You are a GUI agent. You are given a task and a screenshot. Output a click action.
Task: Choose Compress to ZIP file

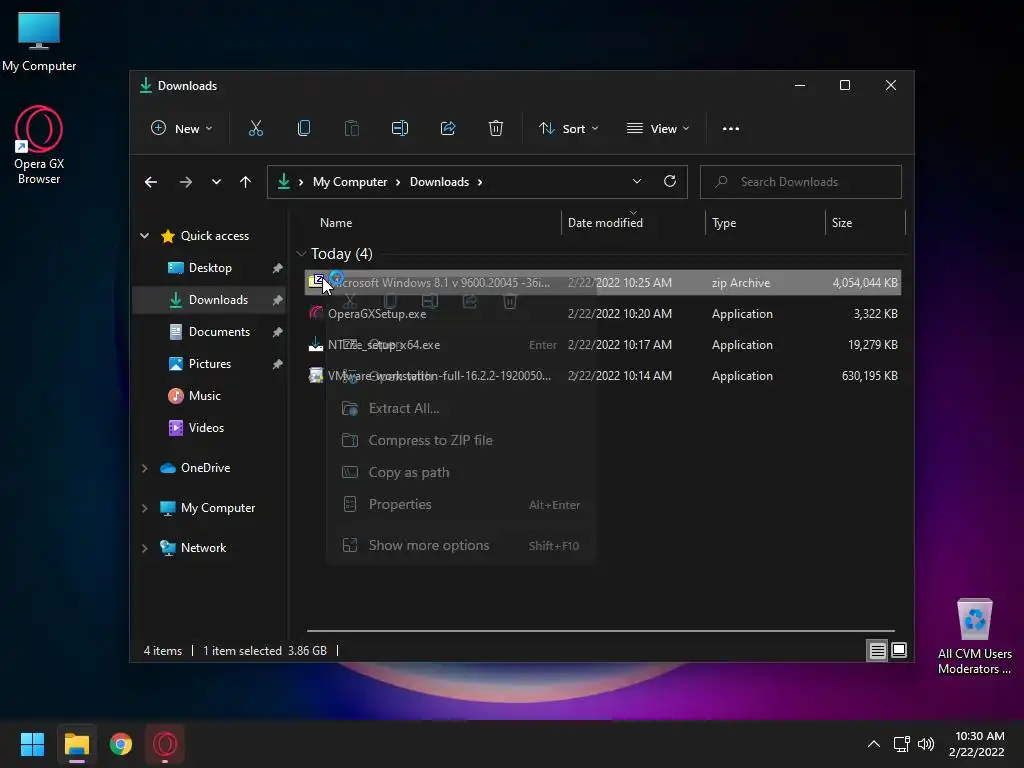pos(460,440)
